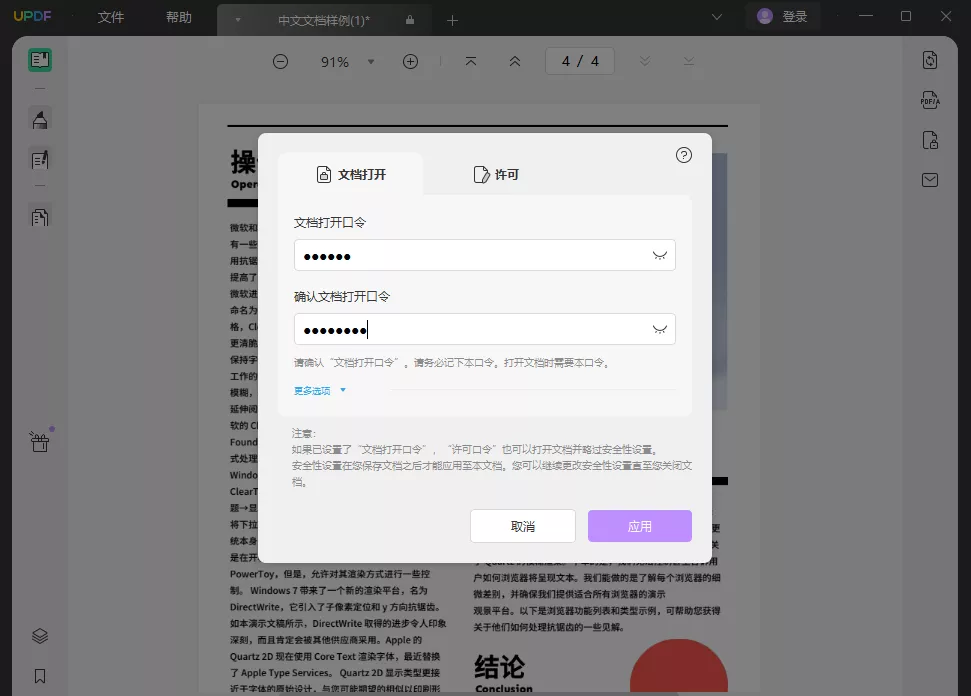Viewport: 971px width, 696px height.
Task: Switch to the 许可 tab
Action: pos(496,175)
